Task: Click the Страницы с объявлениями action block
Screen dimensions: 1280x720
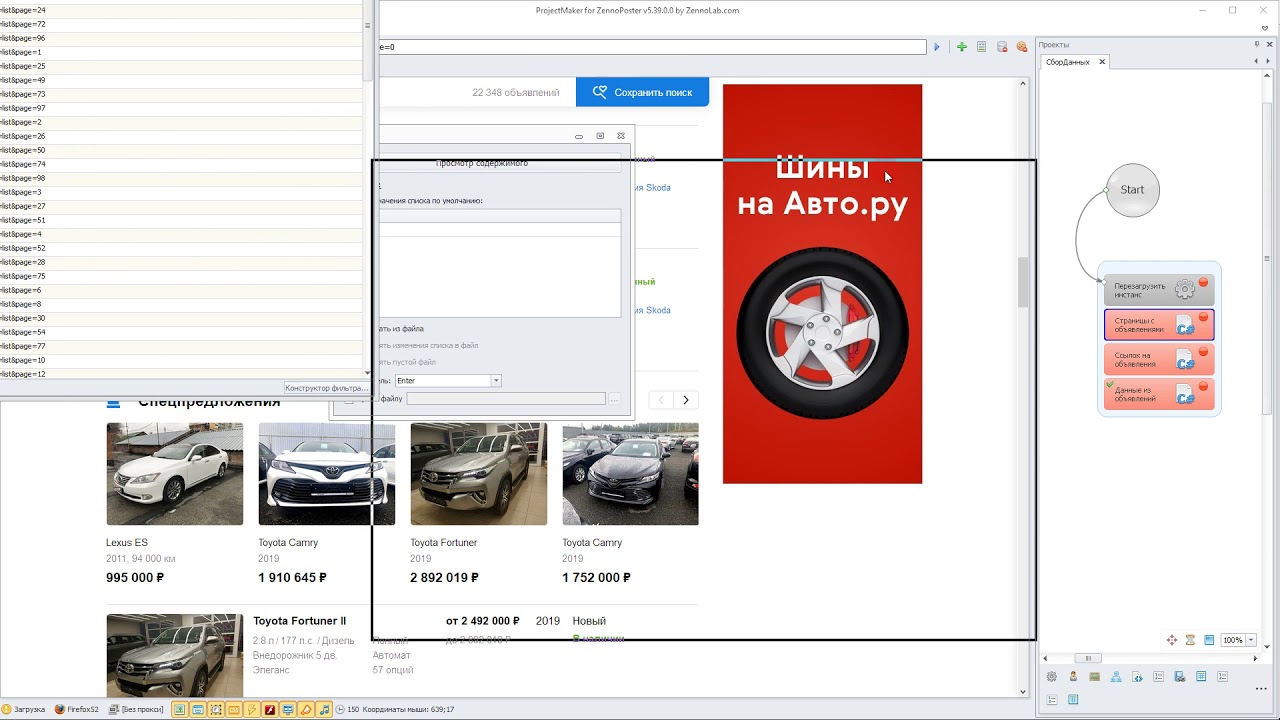Action: [x=1159, y=325]
